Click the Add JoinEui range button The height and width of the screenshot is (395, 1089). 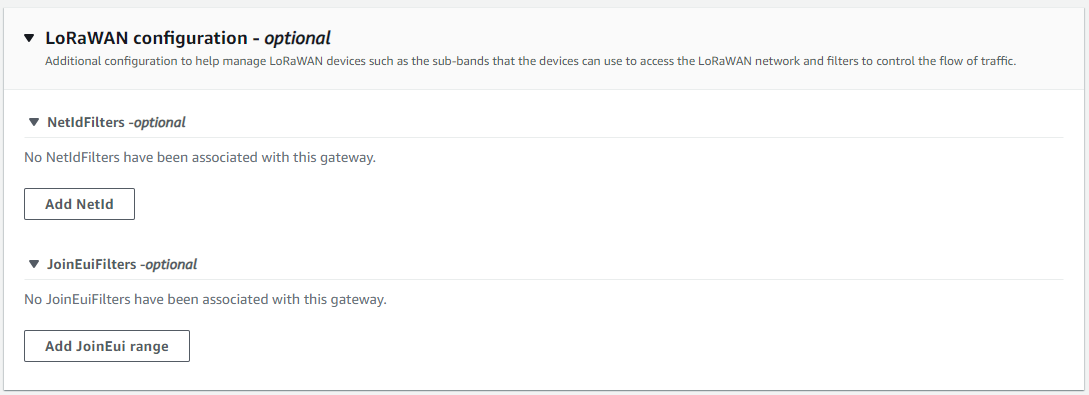[107, 346]
